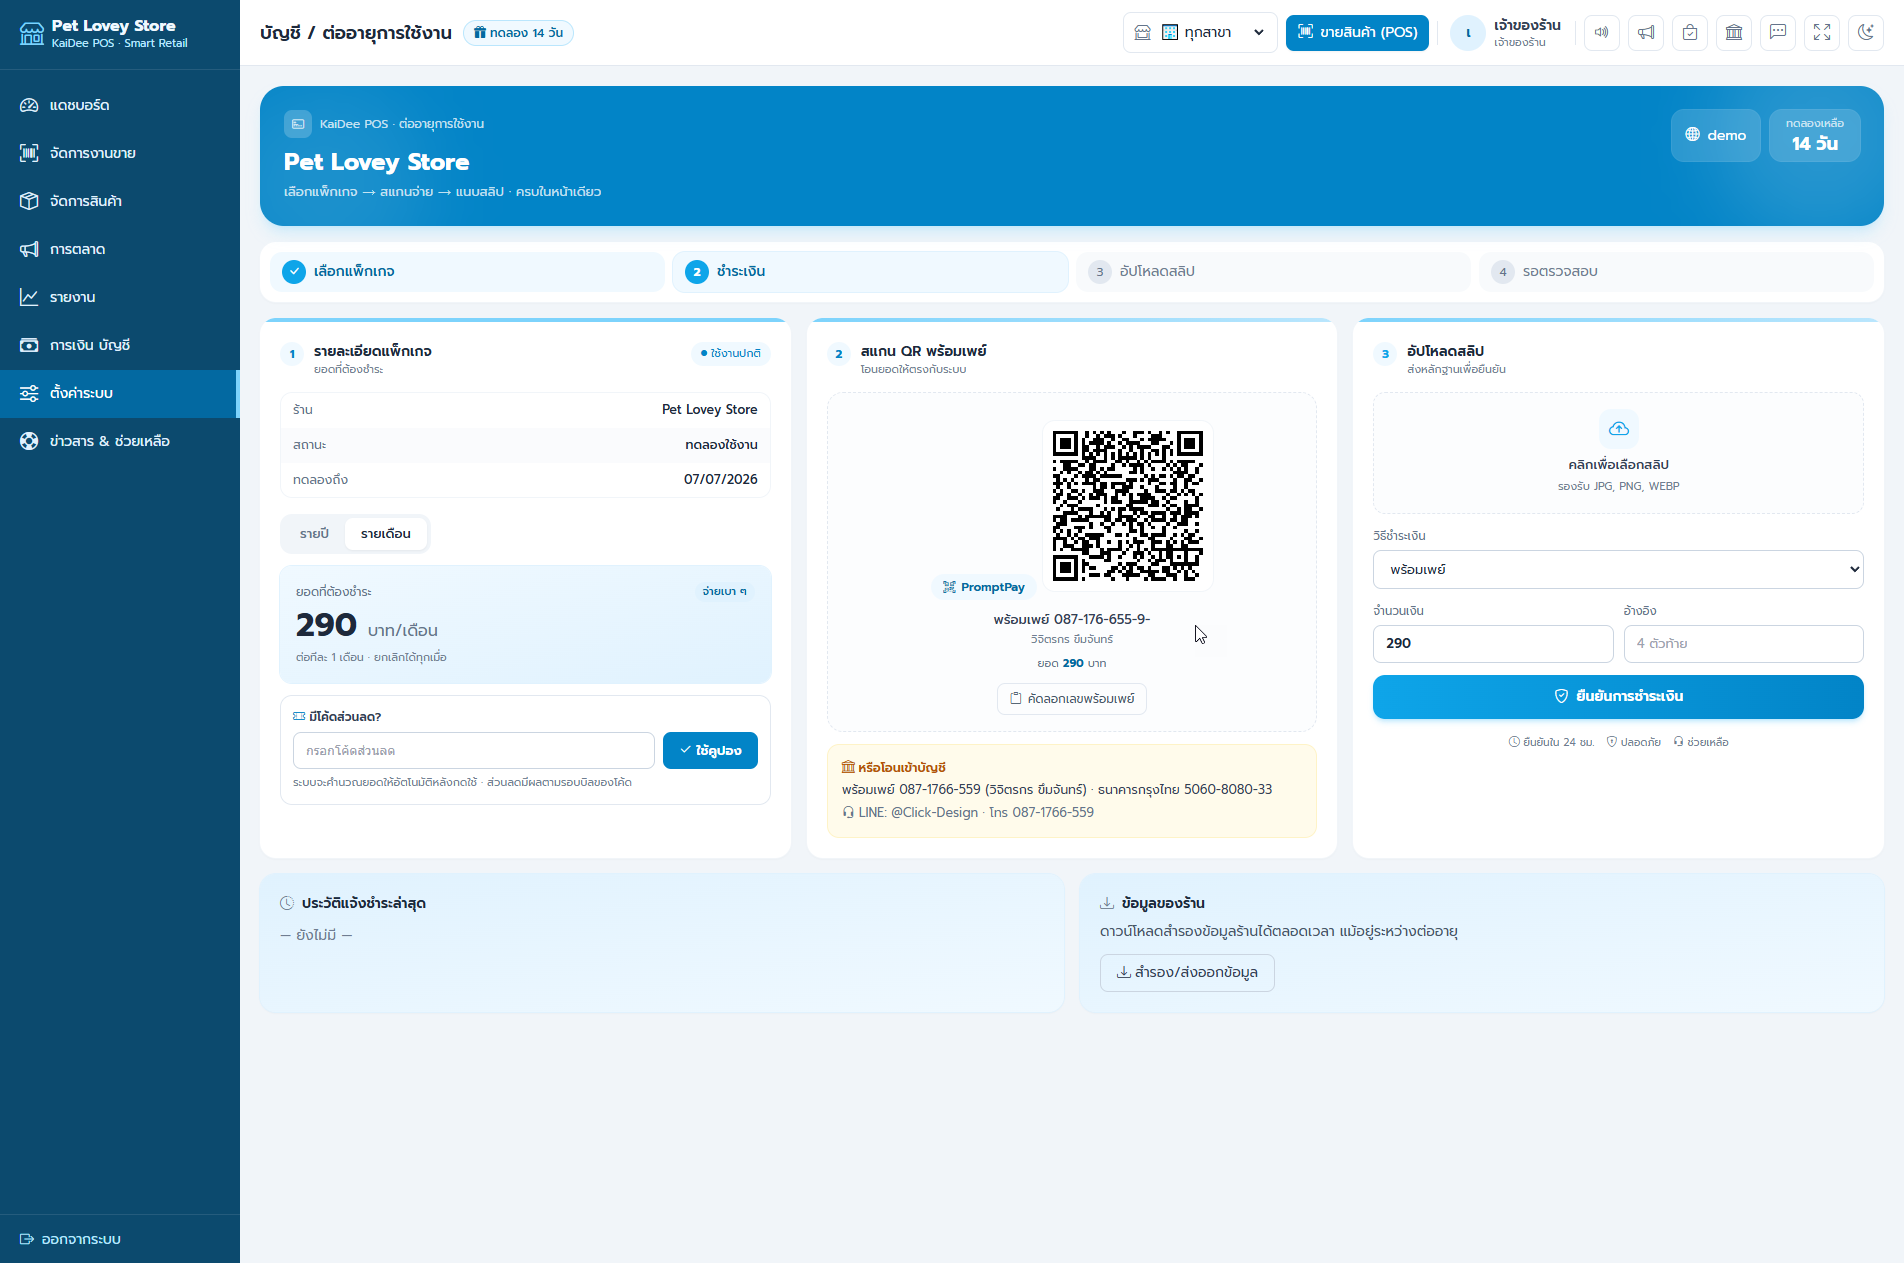Toggle the sound speaker icon

(1602, 33)
